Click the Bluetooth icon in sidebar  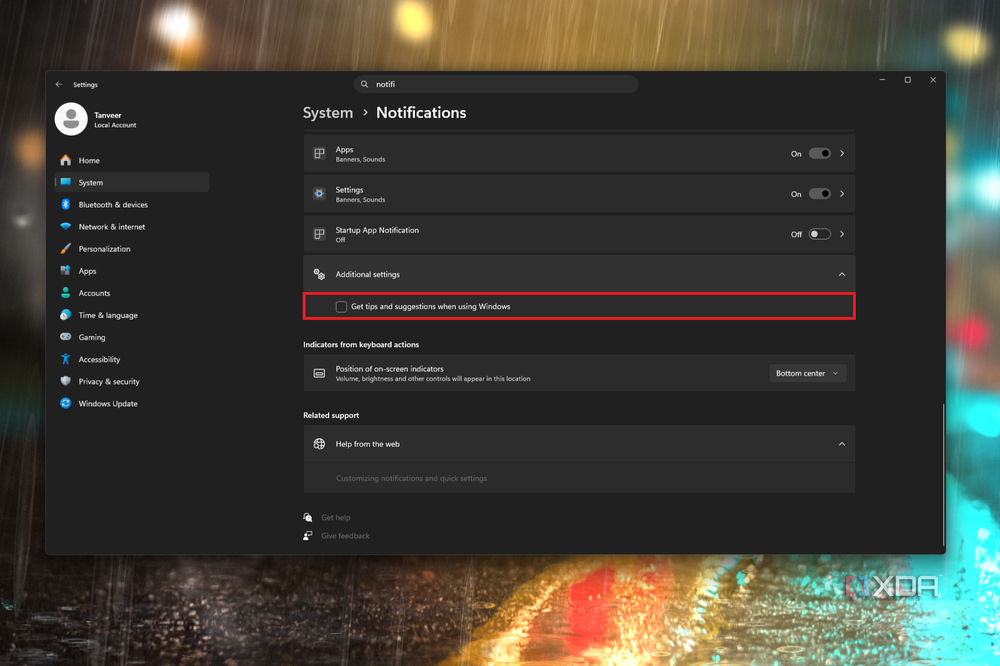tap(65, 204)
